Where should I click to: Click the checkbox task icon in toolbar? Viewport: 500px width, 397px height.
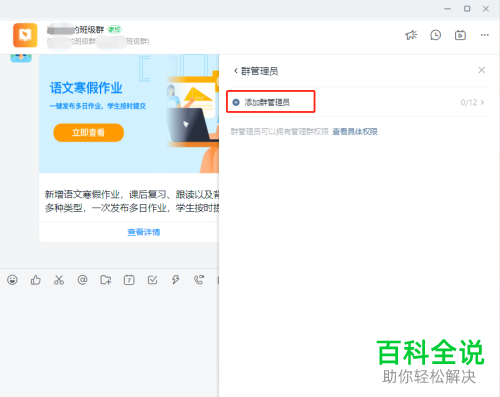pyautogui.click(x=152, y=280)
